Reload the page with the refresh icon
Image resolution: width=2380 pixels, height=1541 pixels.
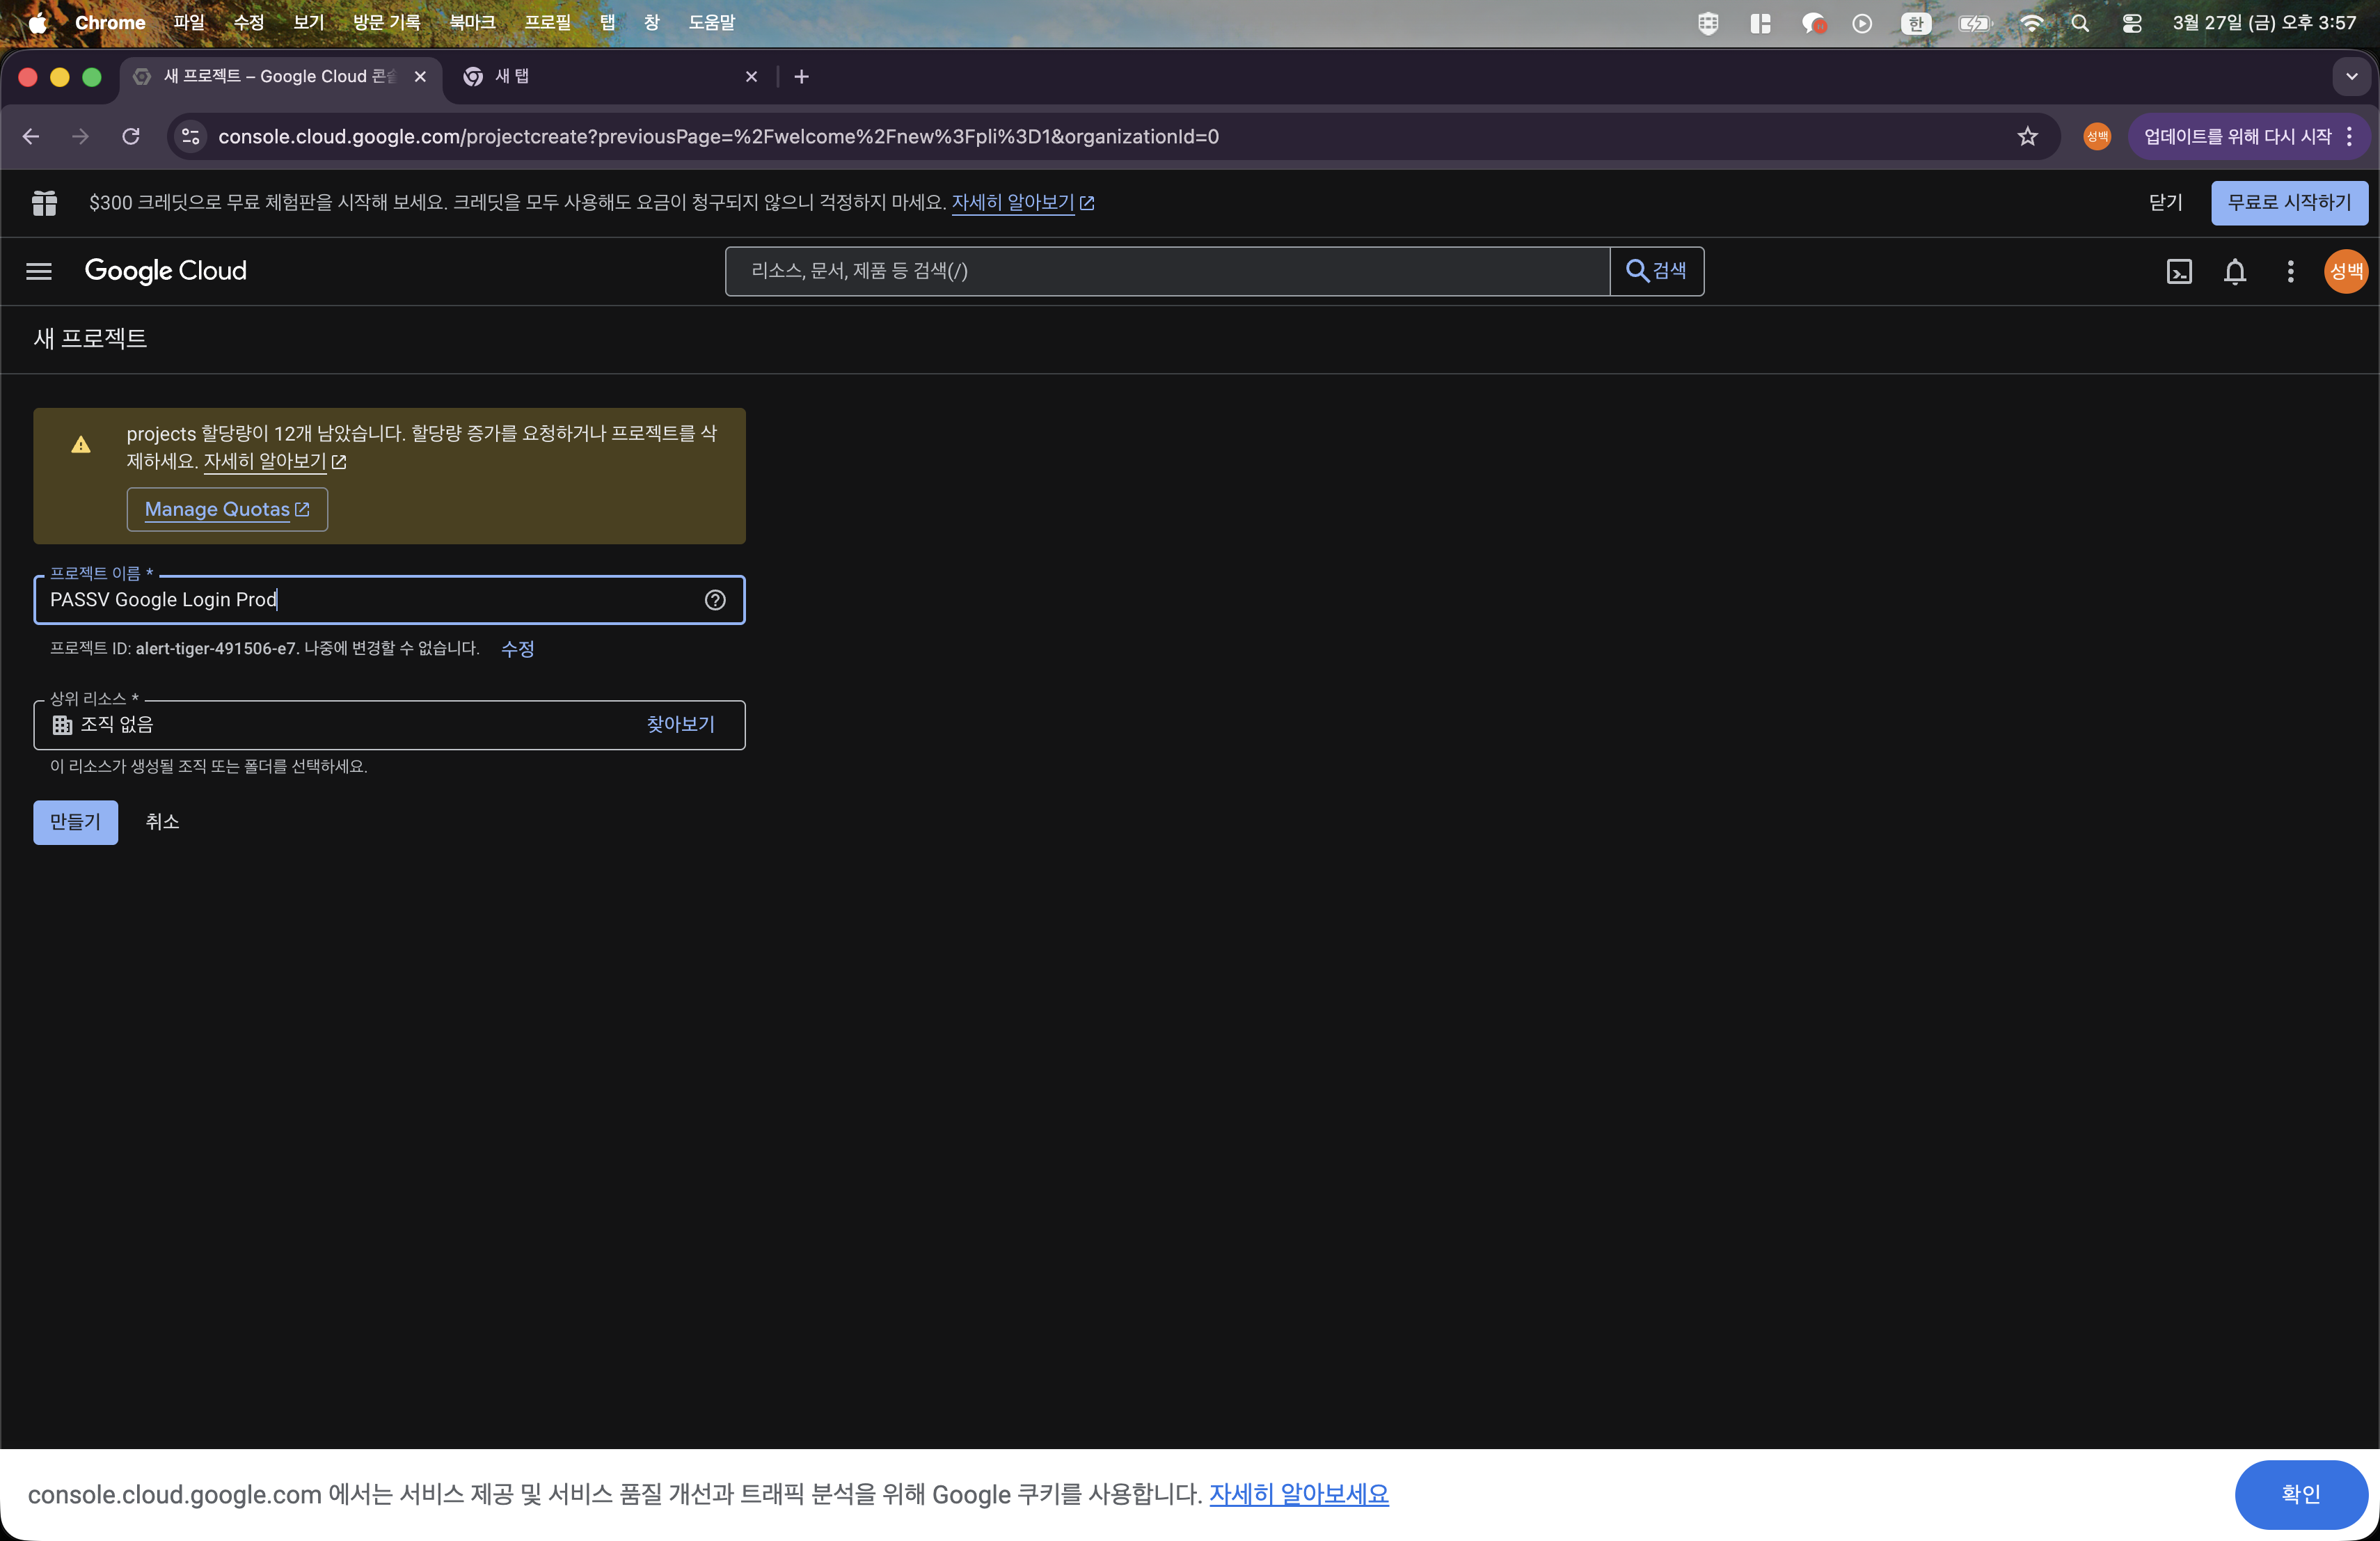click(130, 137)
